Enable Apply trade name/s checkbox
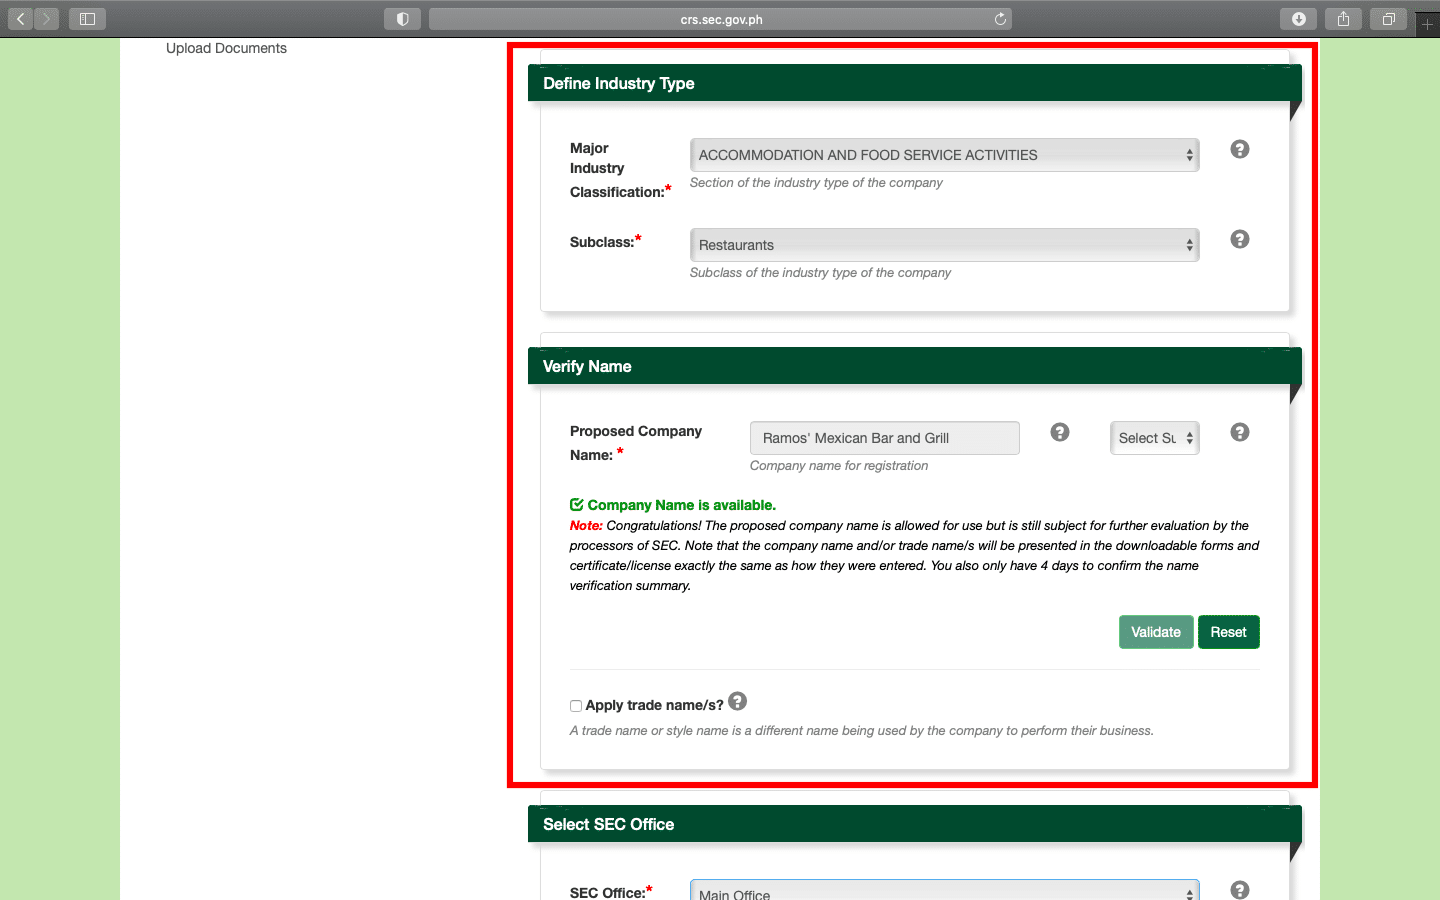This screenshot has height=900, width=1440. [576, 706]
